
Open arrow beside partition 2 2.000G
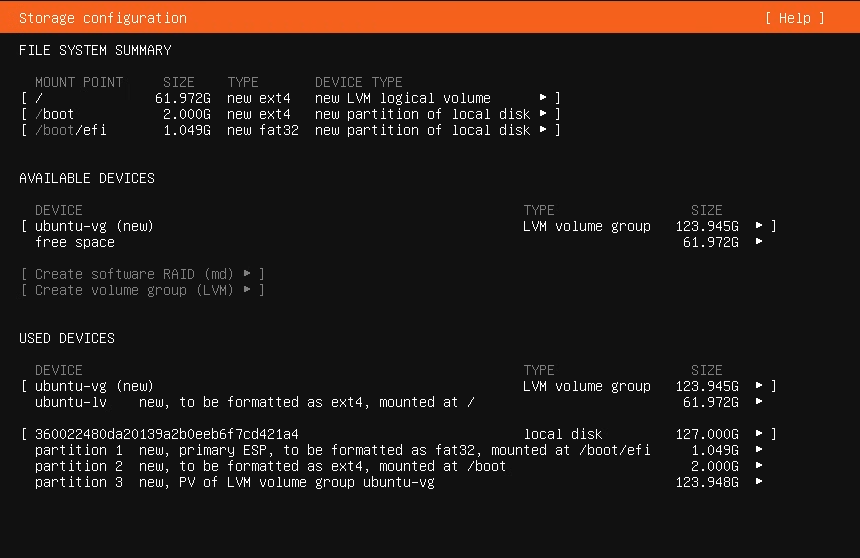pos(759,465)
